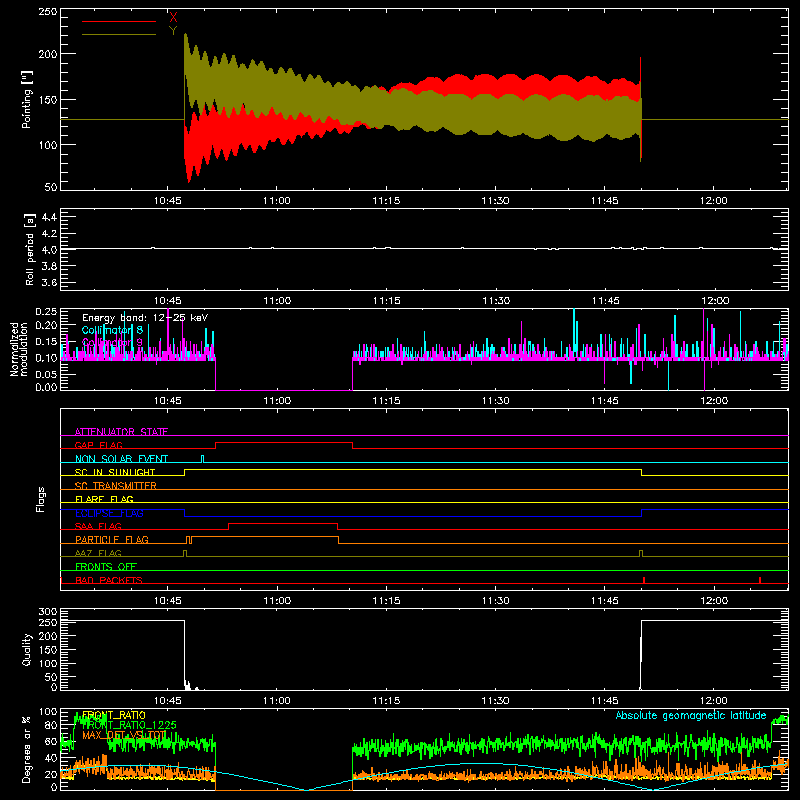
Task: Select the SC_IN_SUNLIGHT label
Action: (x=115, y=472)
